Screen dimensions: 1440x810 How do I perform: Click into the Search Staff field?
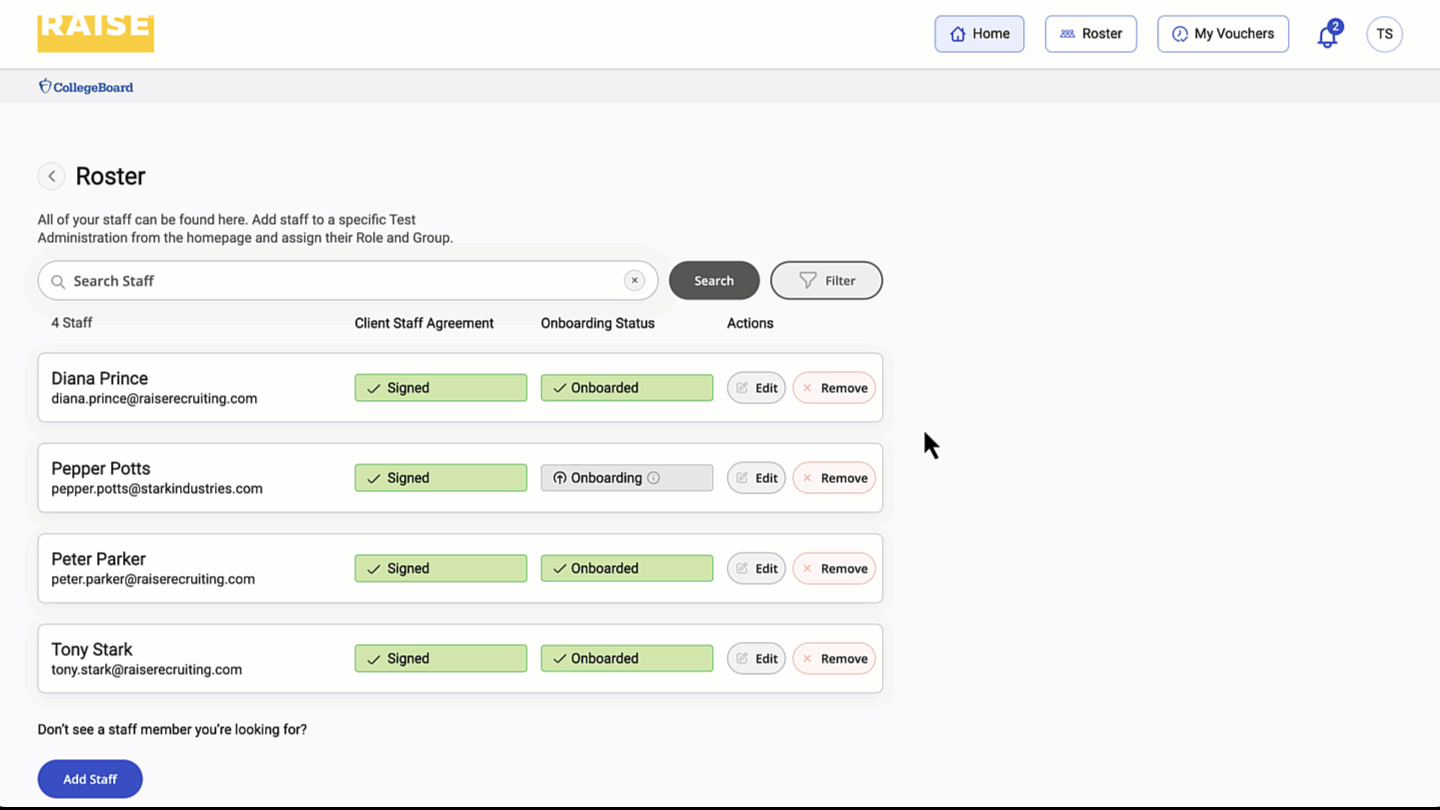(340, 281)
